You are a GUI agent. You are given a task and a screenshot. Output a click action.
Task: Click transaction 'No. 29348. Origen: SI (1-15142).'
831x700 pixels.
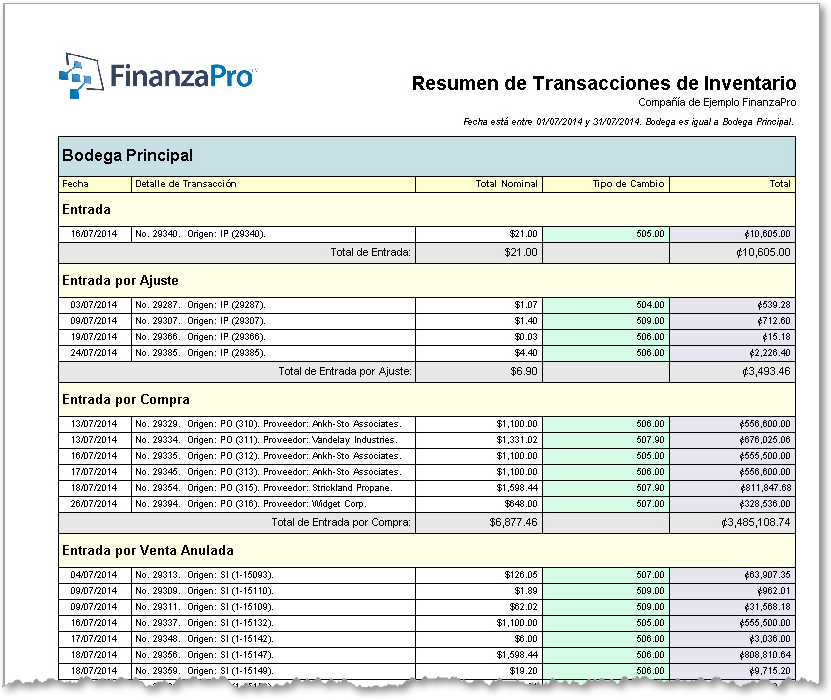[x=204, y=639]
